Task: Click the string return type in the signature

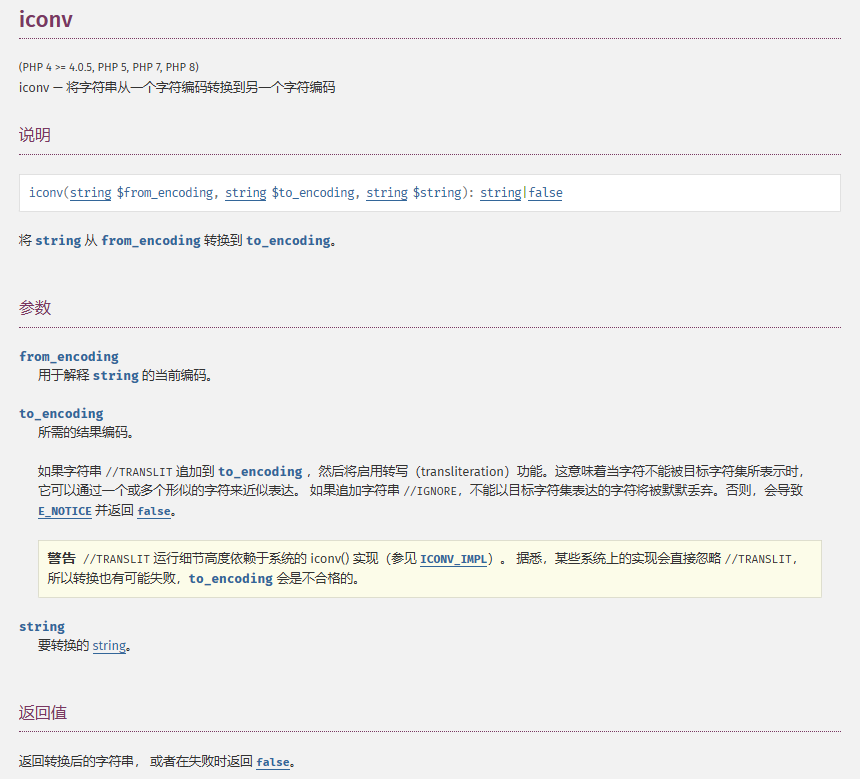Action: (x=500, y=193)
